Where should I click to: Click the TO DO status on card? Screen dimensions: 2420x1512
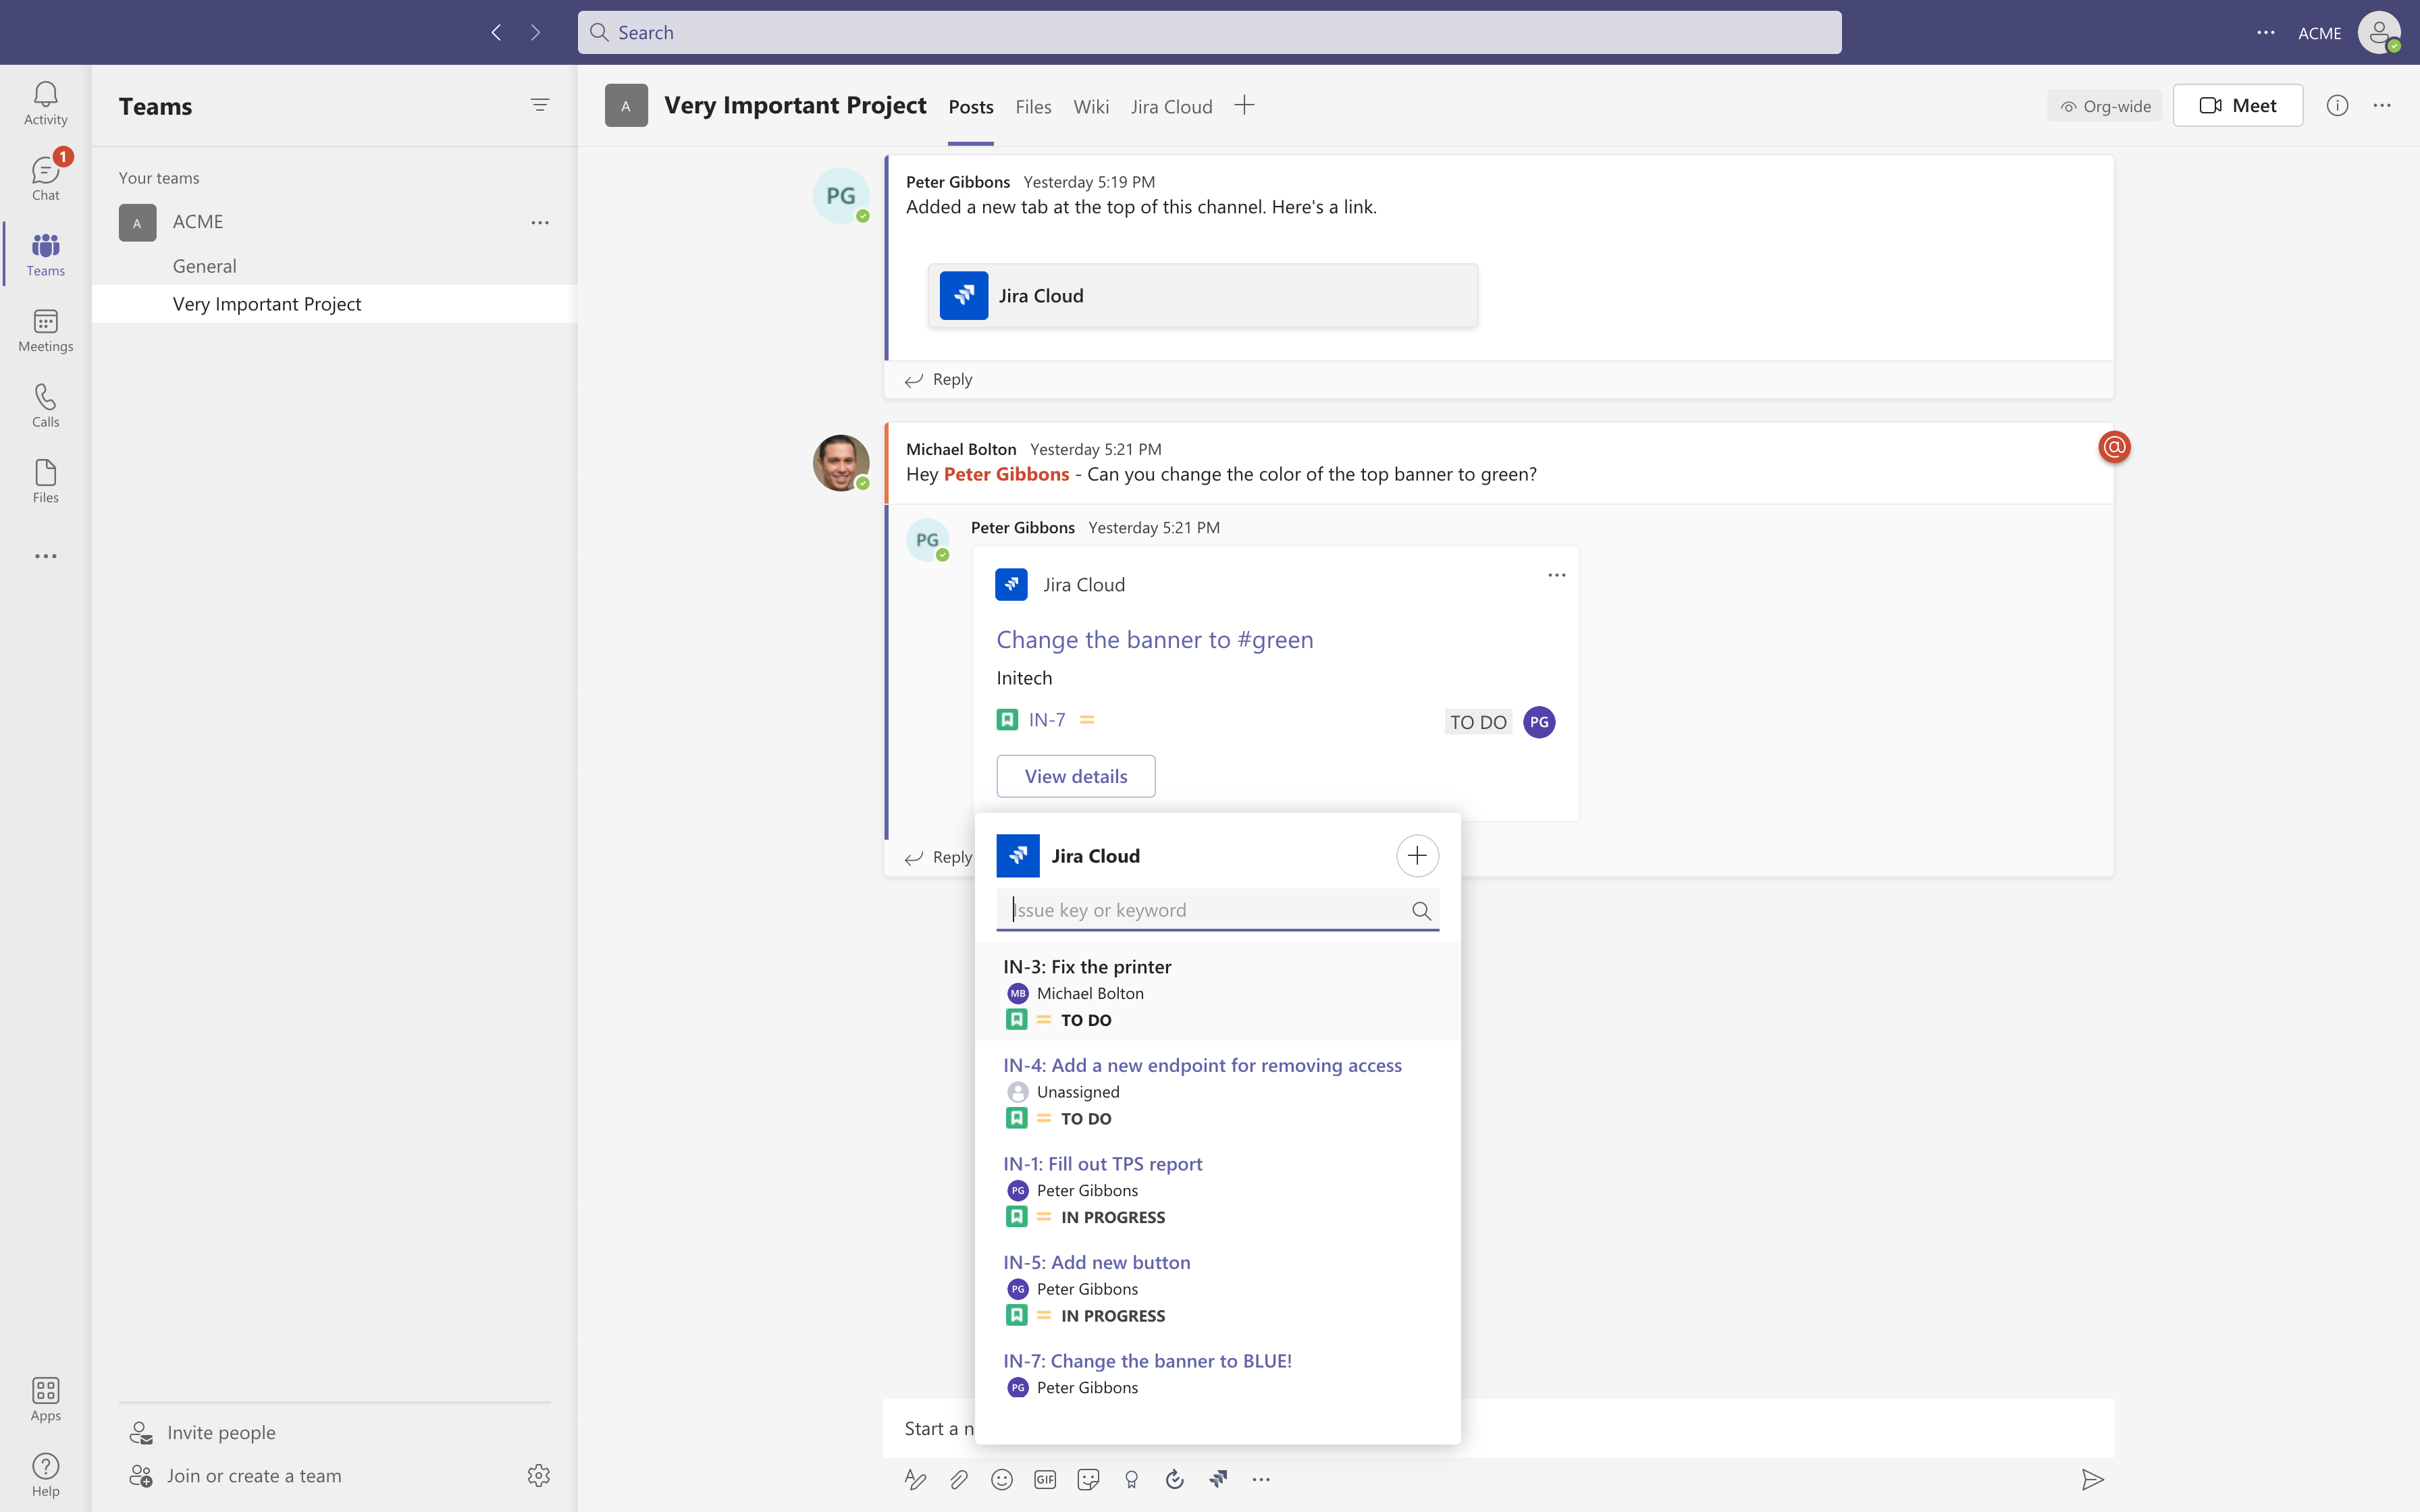1478,722
